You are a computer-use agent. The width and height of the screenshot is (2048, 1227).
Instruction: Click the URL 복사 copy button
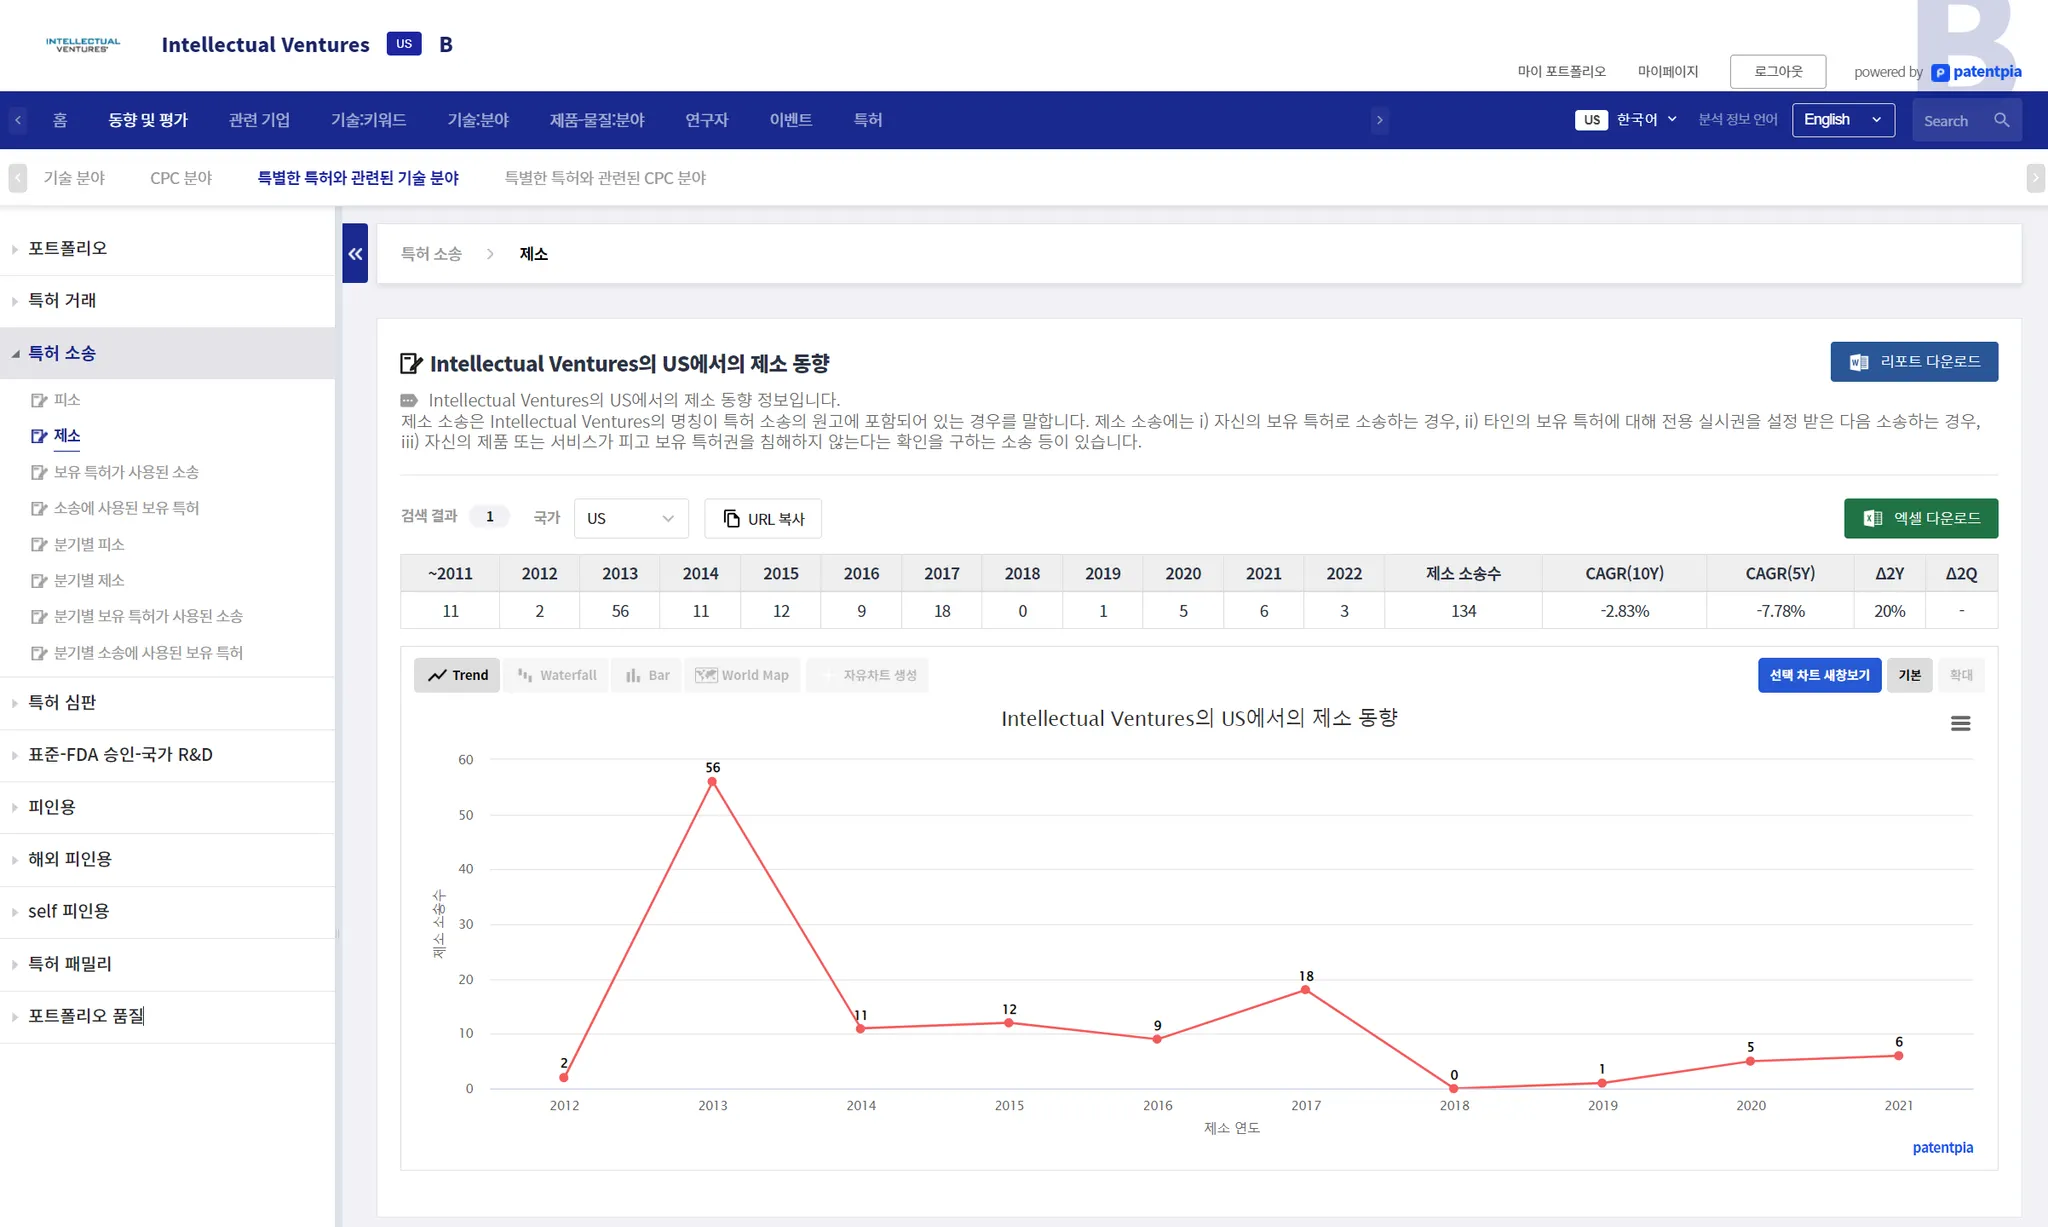tap(763, 519)
